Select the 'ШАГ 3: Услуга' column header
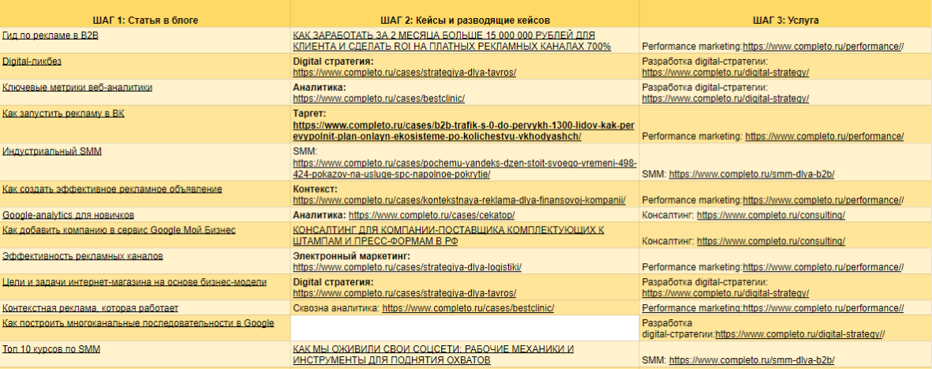The height and width of the screenshot is (369, 932). point(786,20)
